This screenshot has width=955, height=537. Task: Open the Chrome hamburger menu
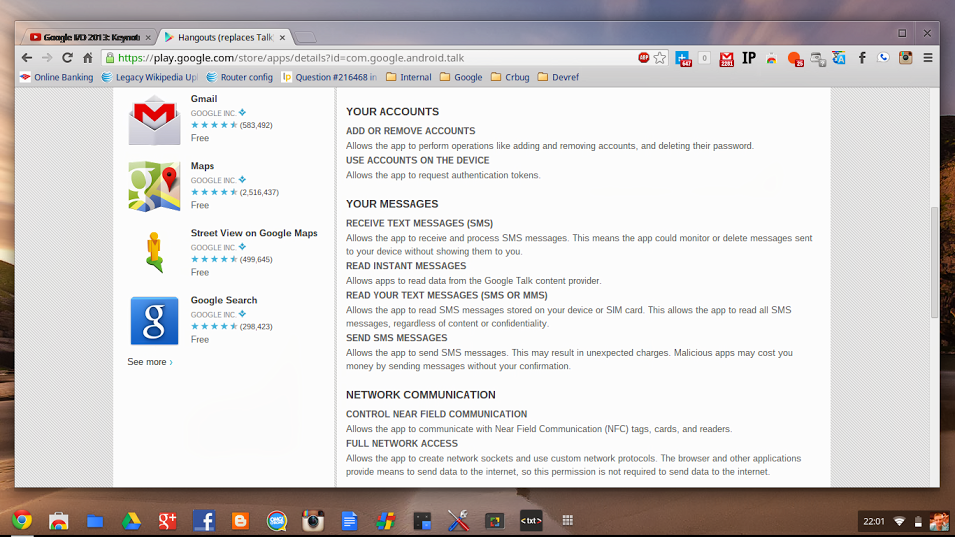(928, 58)
